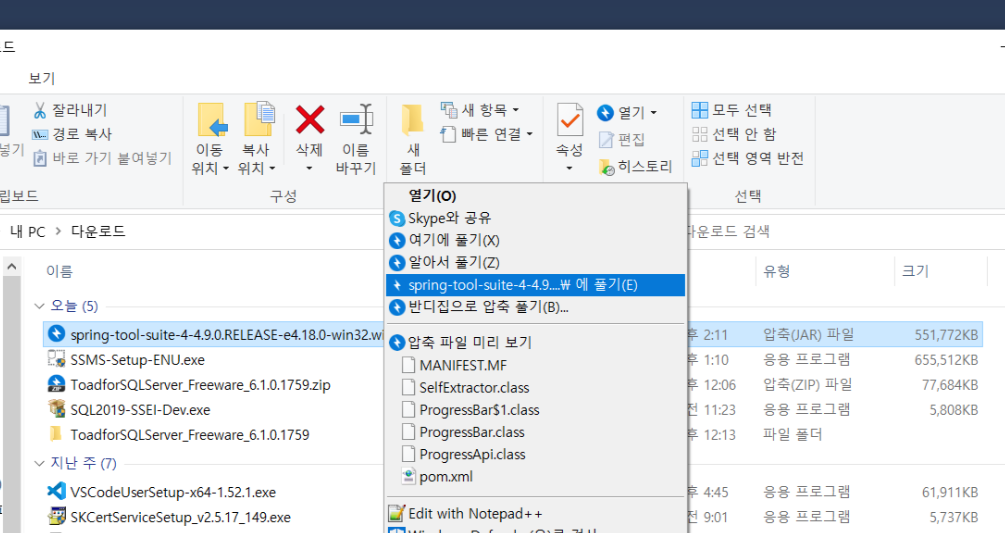This screenshot has width=1005, height=533.
Task: Click Invert selection (선택 영역 반전)
Action: tap(747, 158)
